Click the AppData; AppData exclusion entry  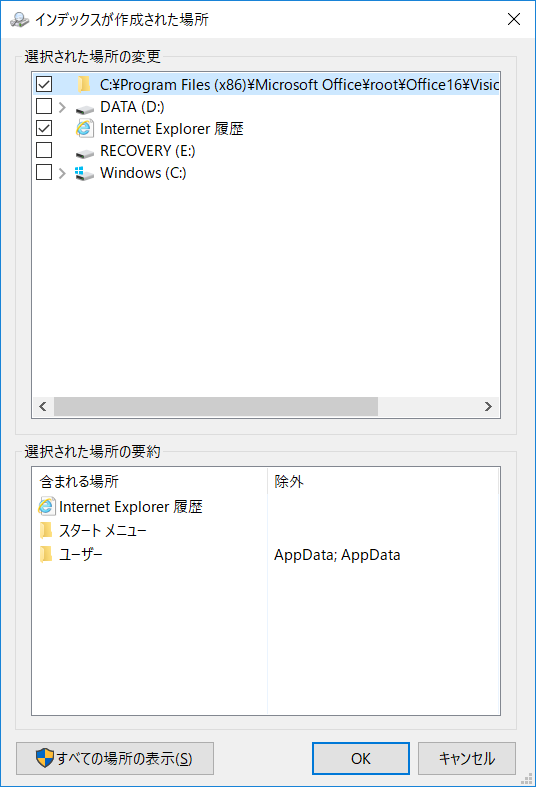(x=337, y=555)
